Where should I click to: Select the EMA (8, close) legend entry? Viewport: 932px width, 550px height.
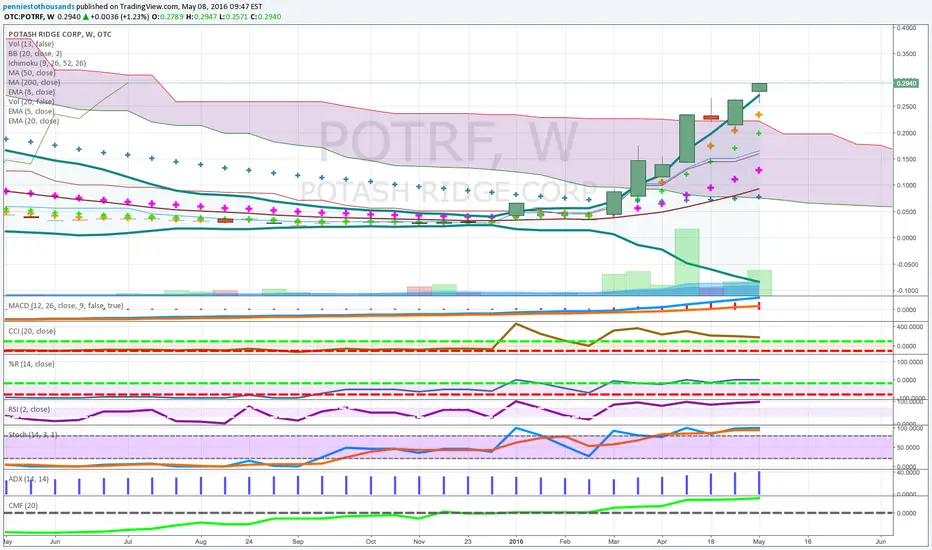pyautogui.click(x=32, y=92)
